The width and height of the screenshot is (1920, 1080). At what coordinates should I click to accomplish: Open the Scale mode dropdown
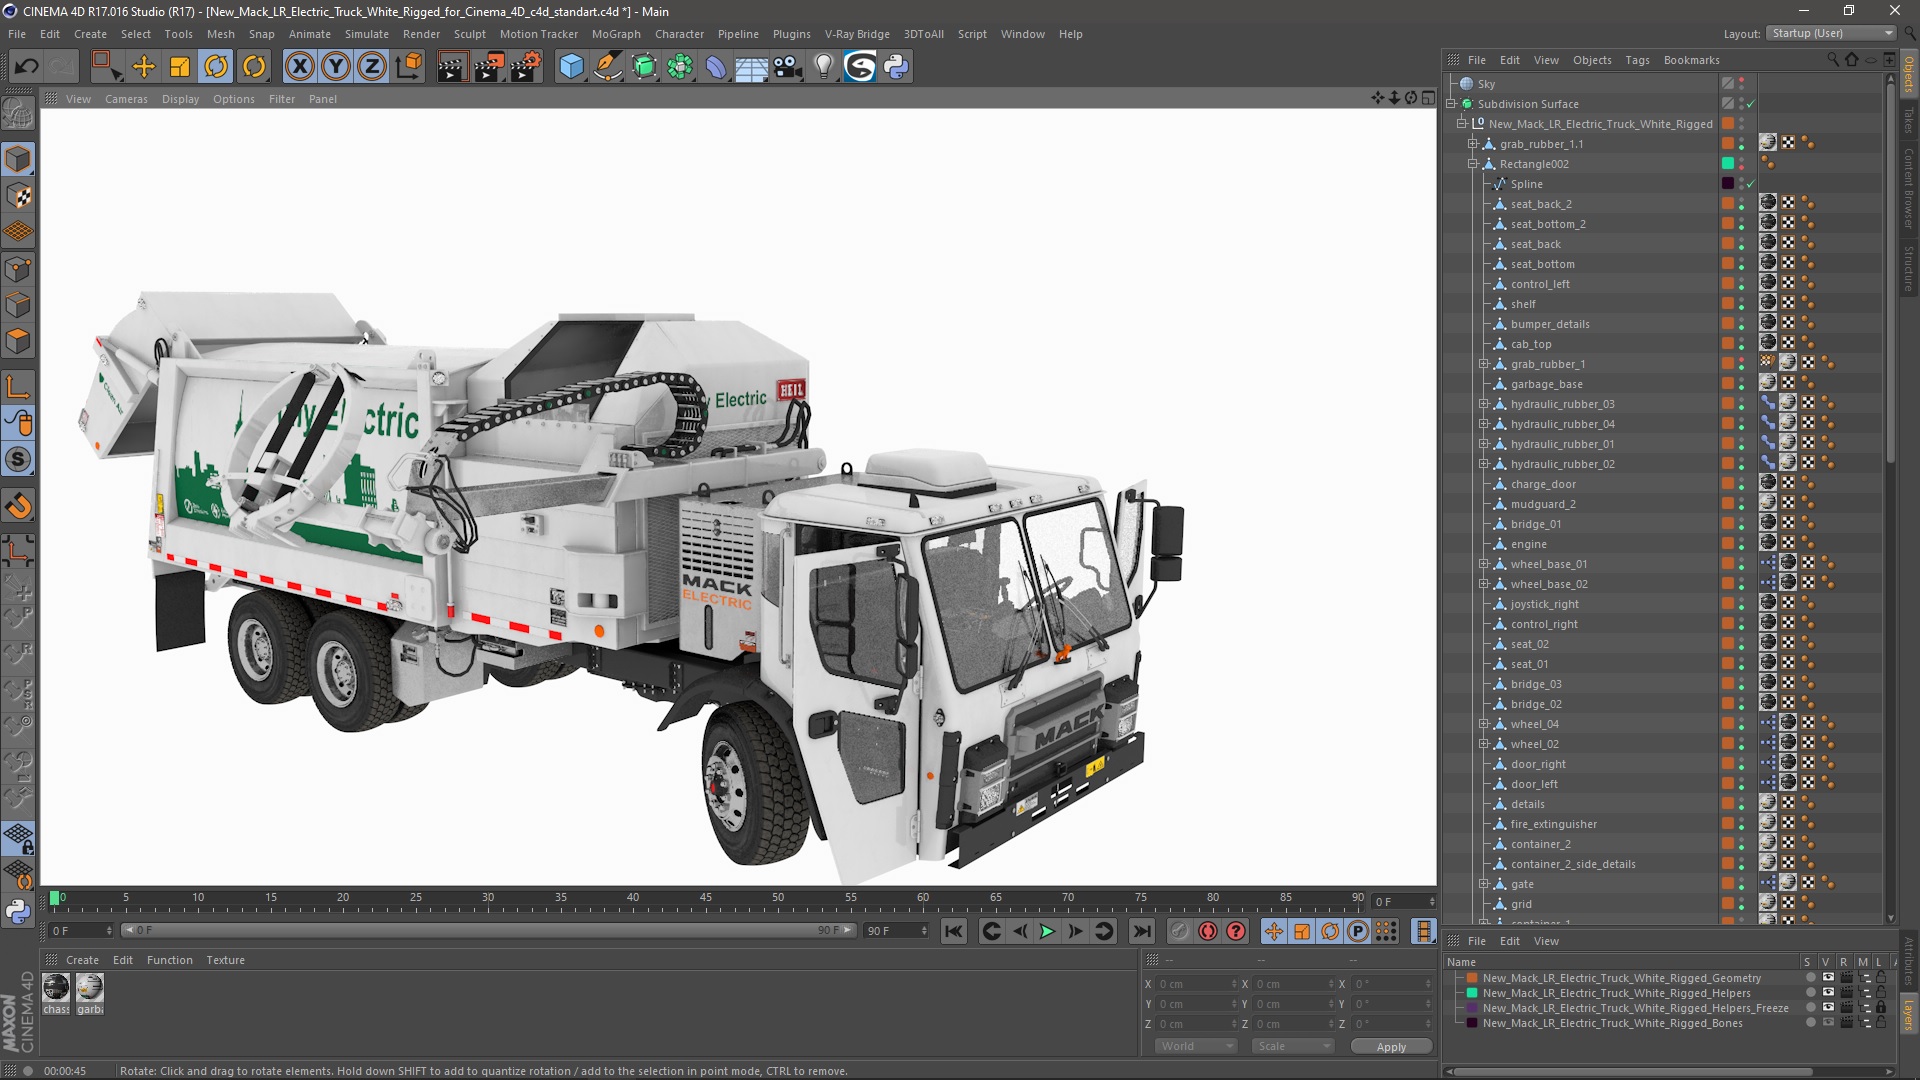pyautogui.click(x=1293, y=1046)
